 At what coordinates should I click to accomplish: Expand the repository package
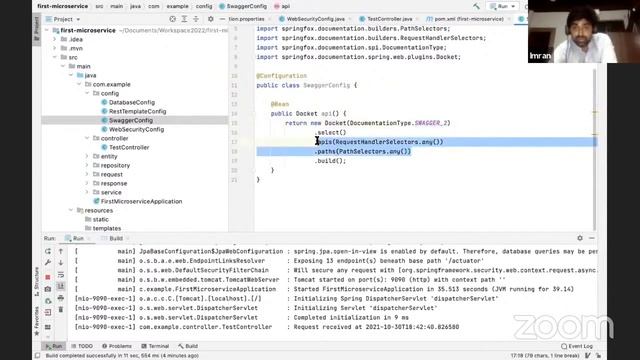pos(87,165)
